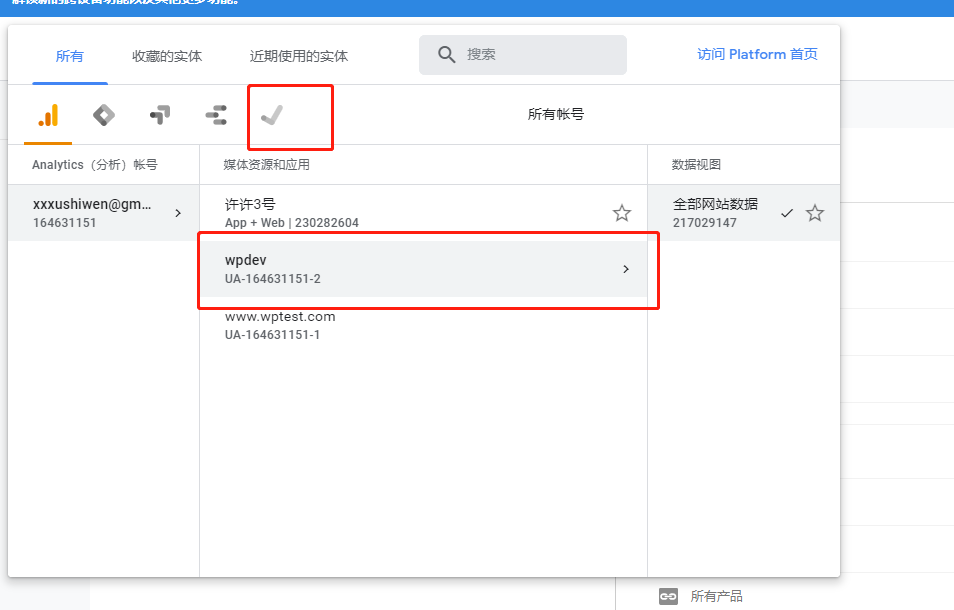Switch to the 所有 tab

click(69, 56)
